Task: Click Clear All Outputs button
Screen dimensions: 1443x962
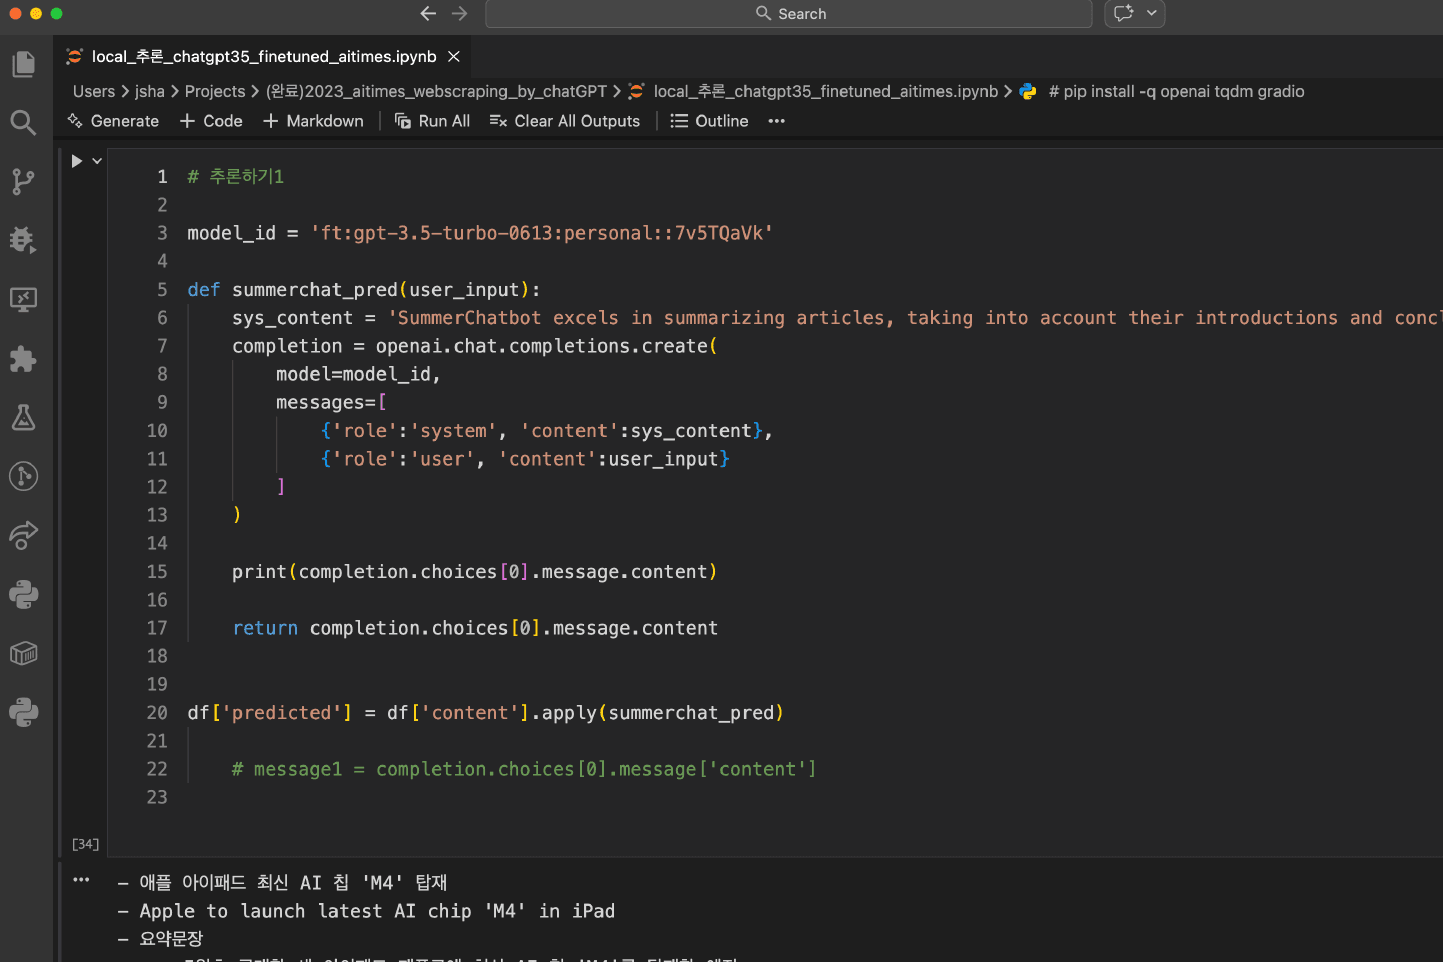Action: pyautogui.click(x=565, y=121)
